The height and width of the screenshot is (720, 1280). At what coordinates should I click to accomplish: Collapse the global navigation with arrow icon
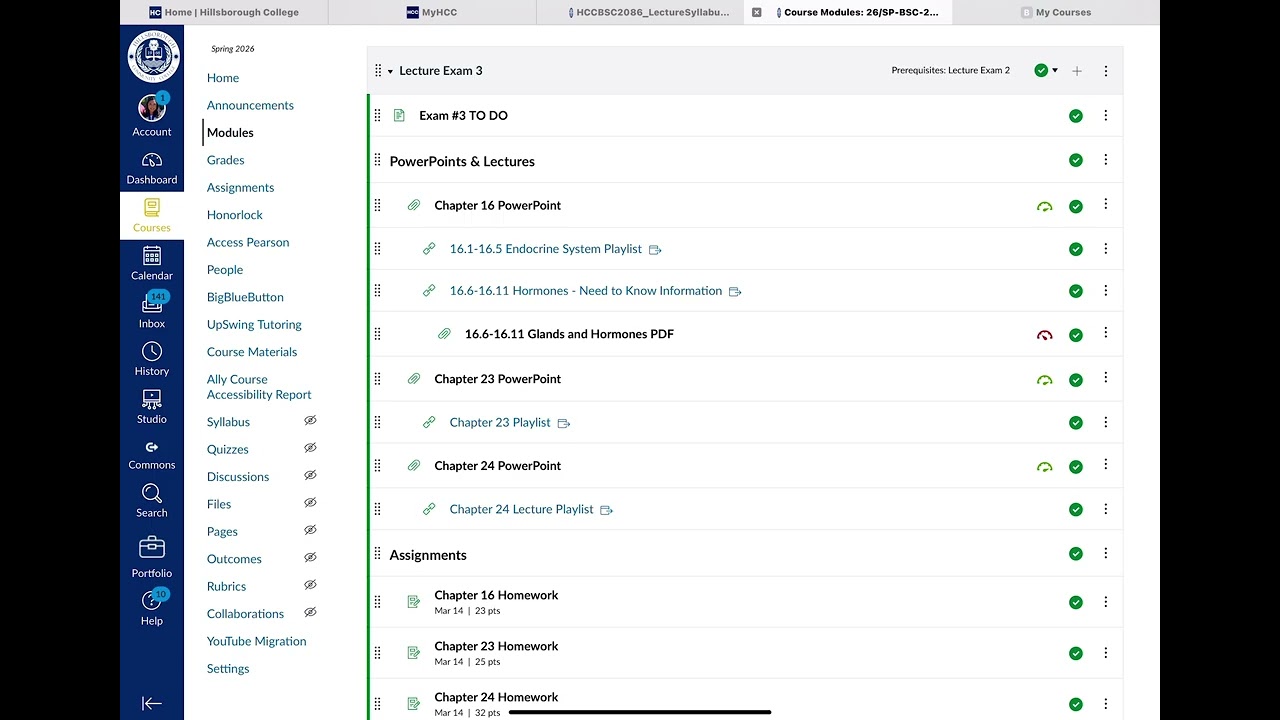[x=152, y=704]
